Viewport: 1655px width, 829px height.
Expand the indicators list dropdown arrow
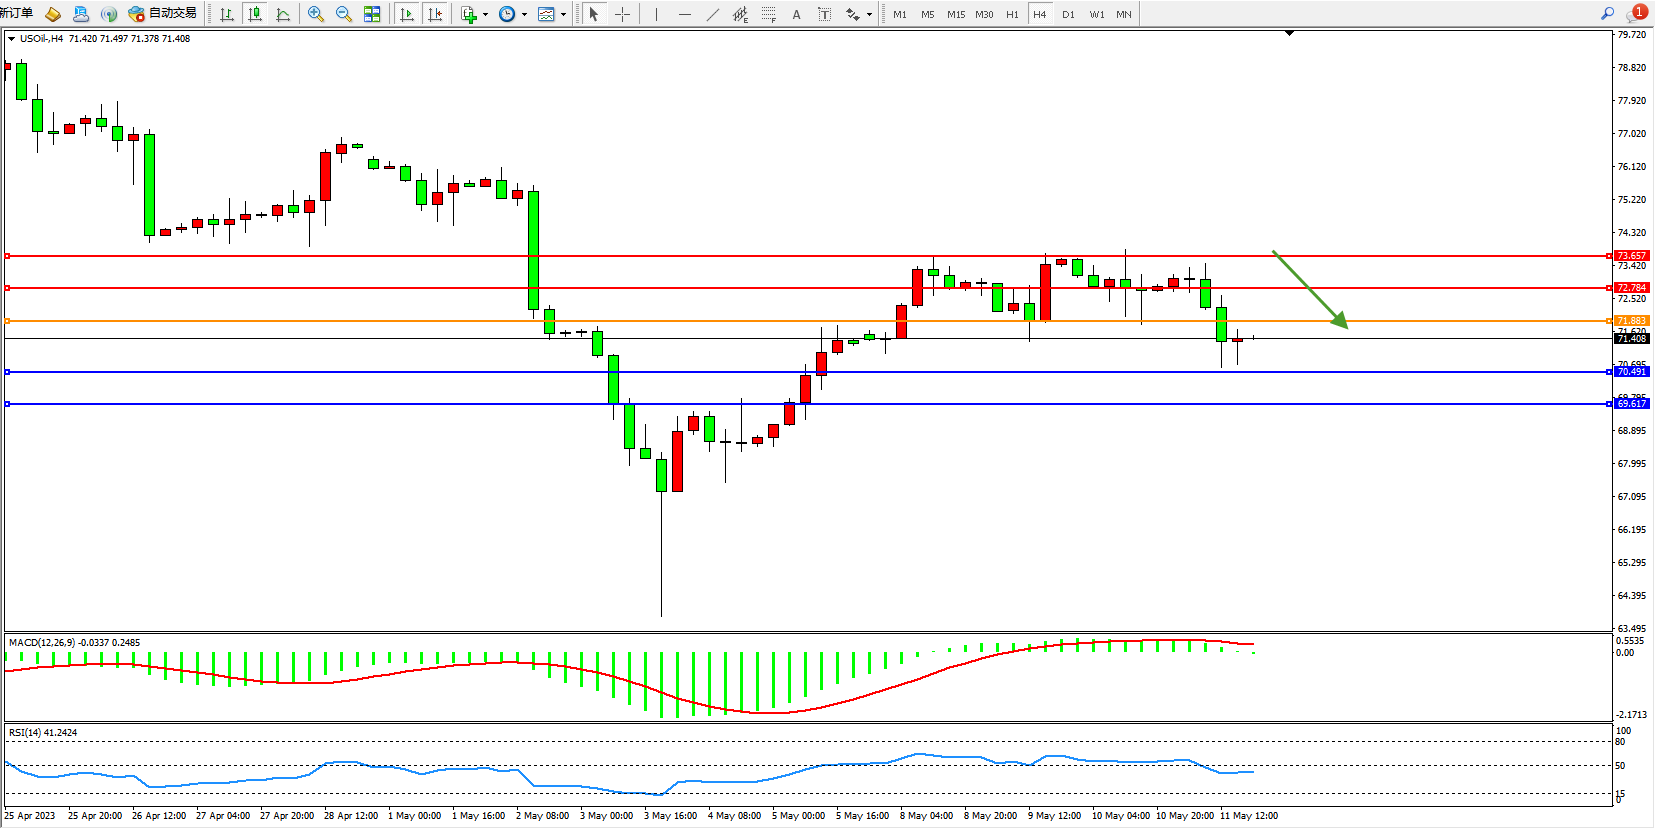click(x=486, y=15)
